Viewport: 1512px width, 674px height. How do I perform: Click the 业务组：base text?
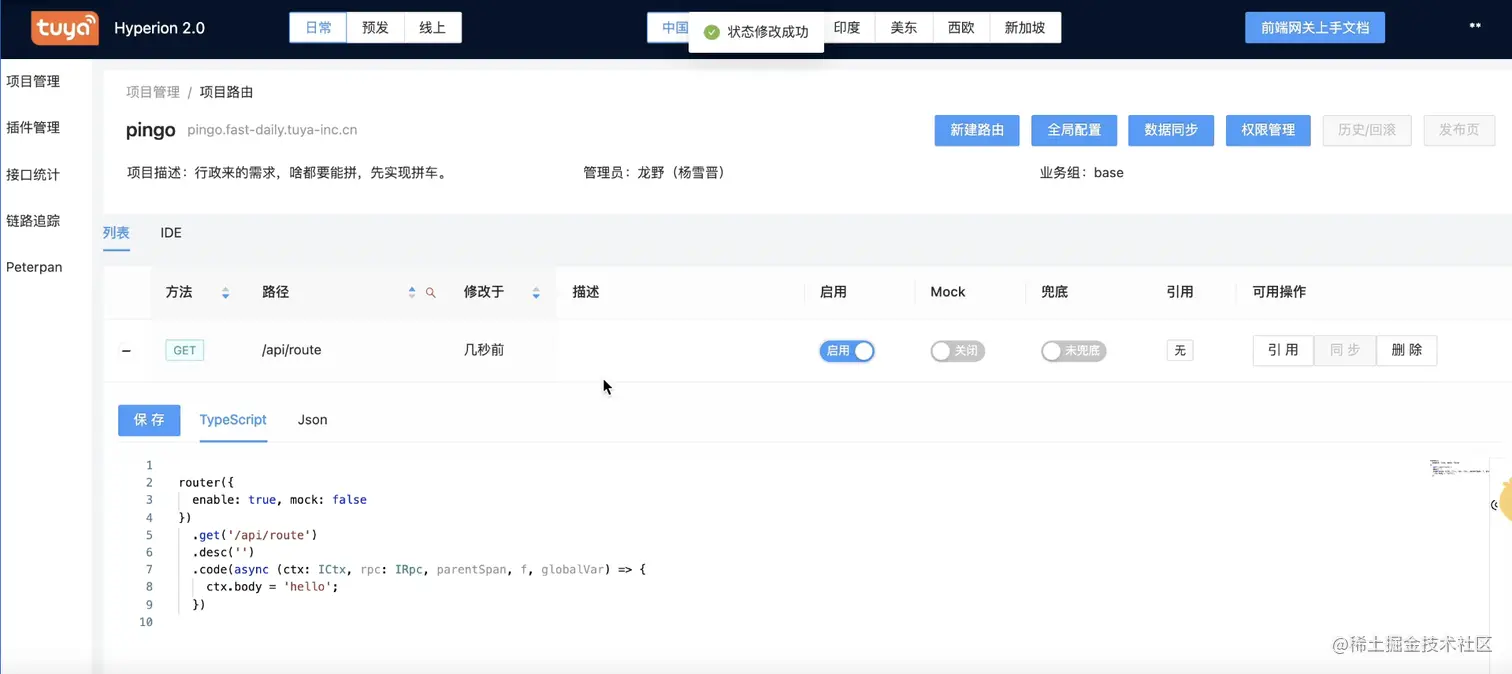[1082, 173]
